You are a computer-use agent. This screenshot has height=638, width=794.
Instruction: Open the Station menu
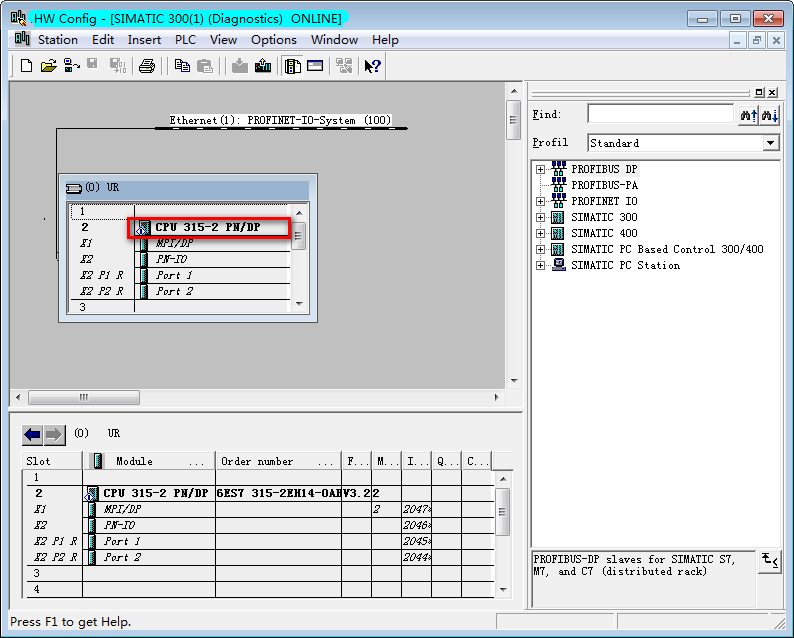(x=58, y=39)
